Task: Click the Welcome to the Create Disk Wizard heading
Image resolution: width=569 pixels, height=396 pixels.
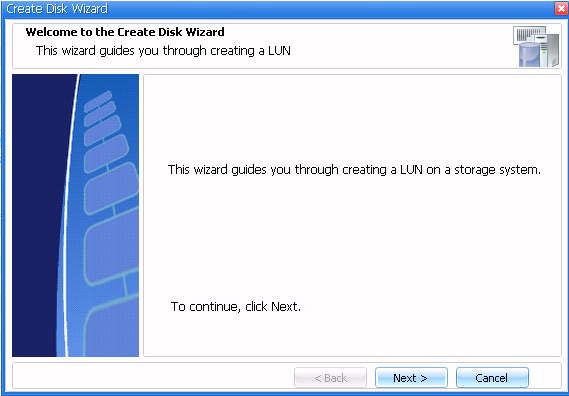Action: point(125,32)
